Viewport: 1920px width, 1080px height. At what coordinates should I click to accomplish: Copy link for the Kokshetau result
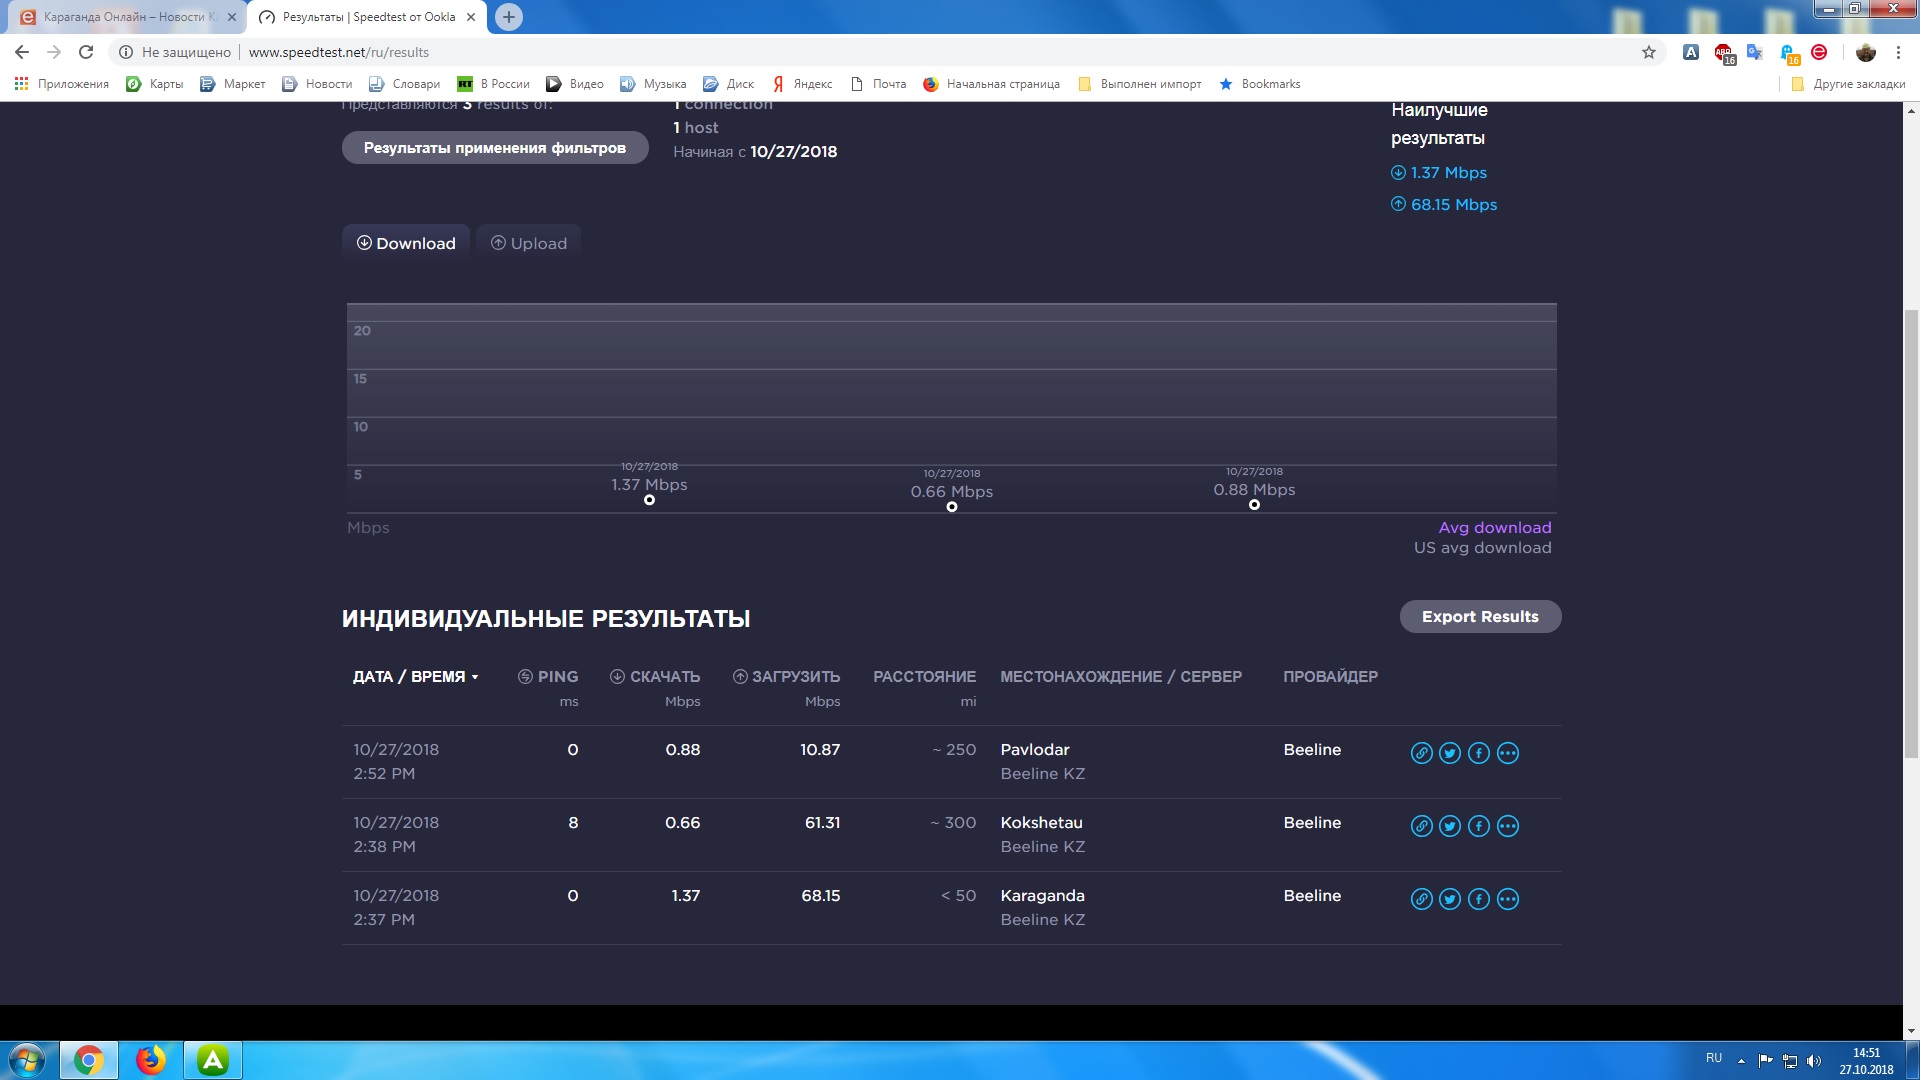coord(1421,826)
